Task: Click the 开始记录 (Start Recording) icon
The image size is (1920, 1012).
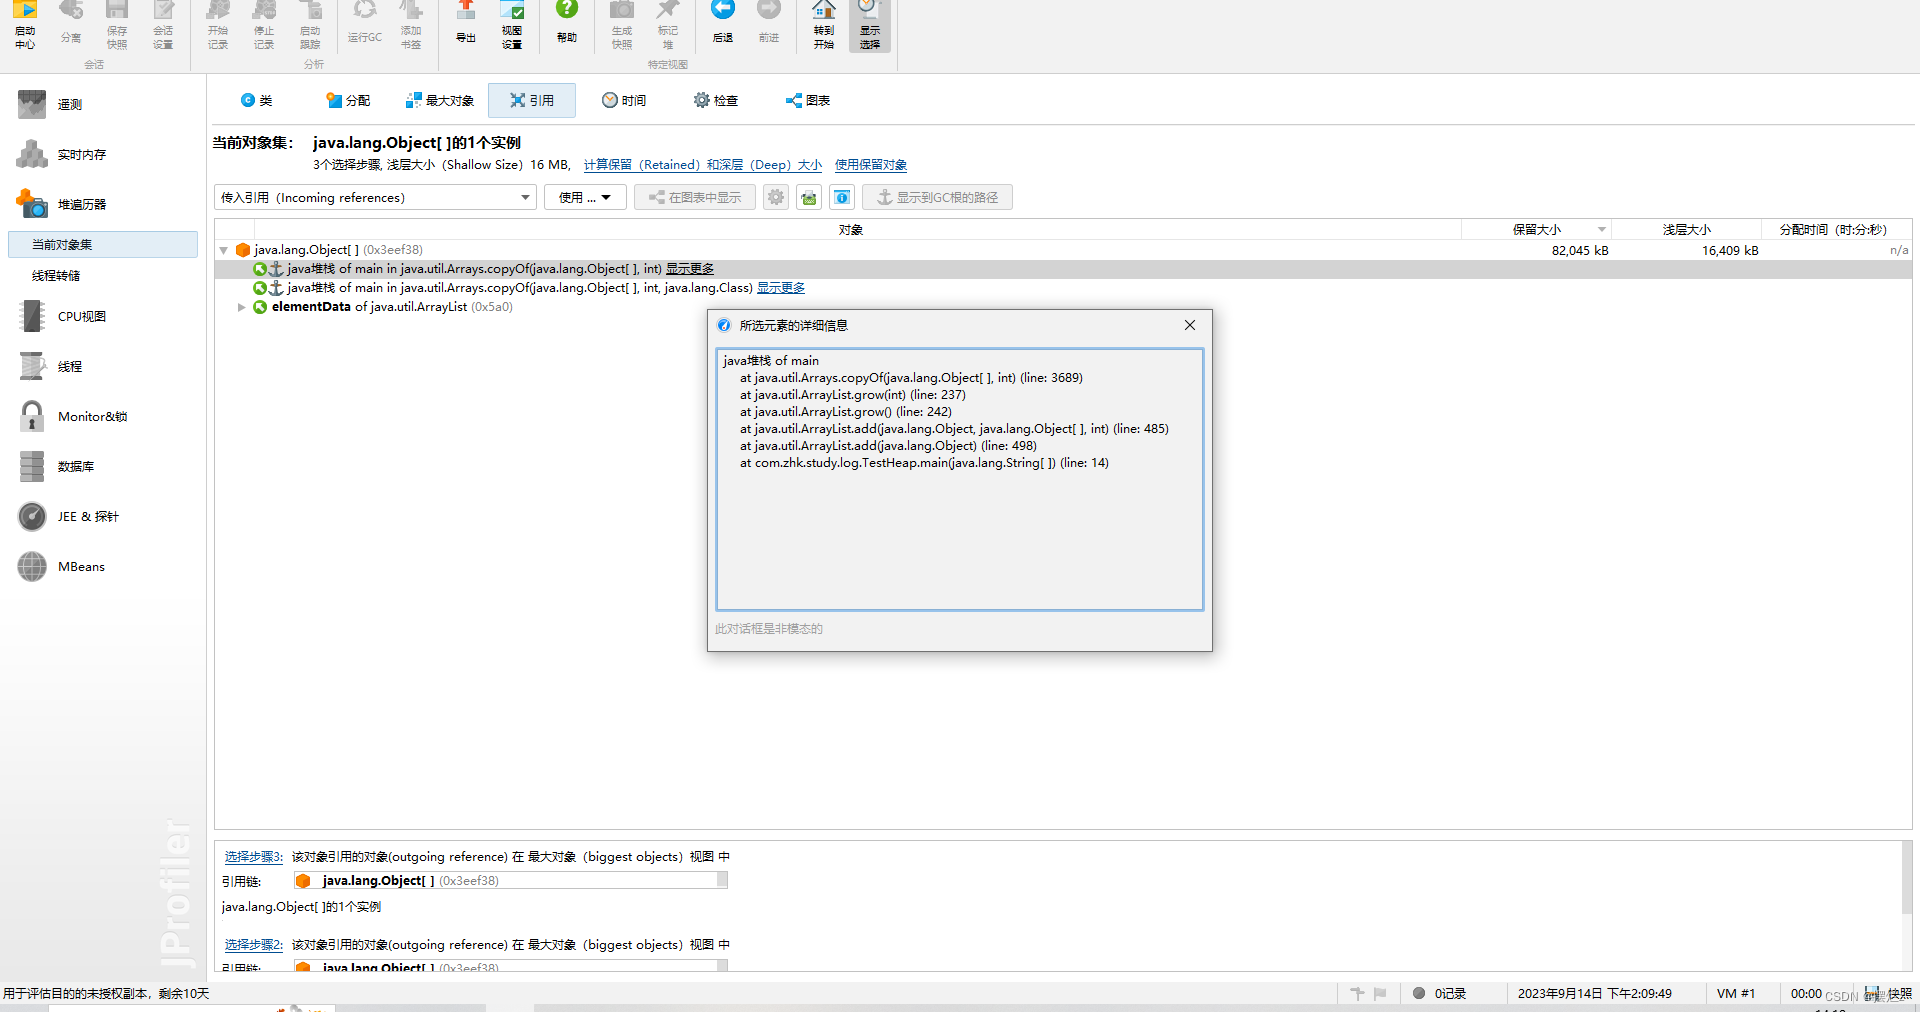Action: pyautogui.click(x=218, y=25)
